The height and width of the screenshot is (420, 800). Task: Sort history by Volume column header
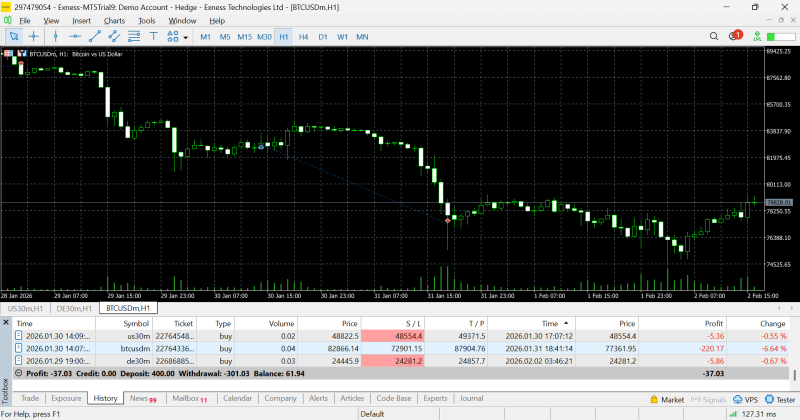pyautogui.click(x=266, y=324)
